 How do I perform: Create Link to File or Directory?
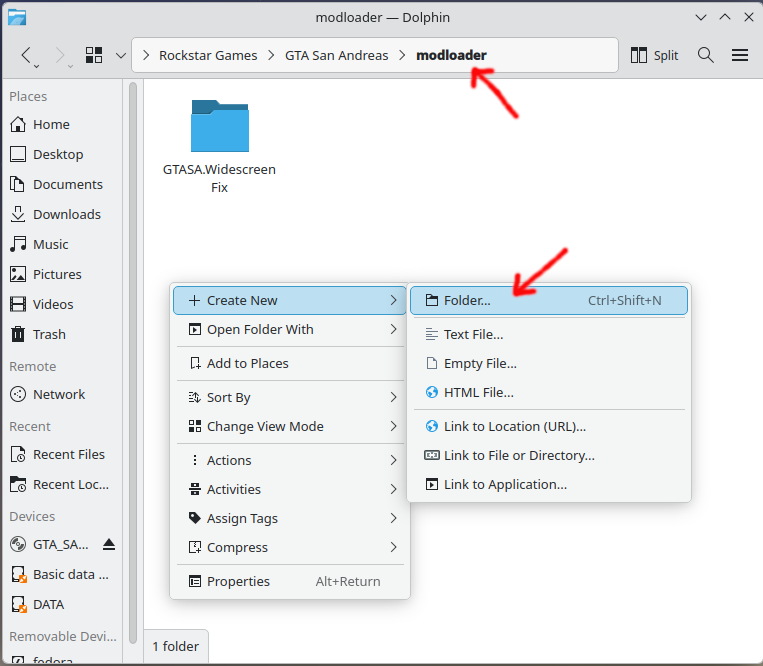549,455
